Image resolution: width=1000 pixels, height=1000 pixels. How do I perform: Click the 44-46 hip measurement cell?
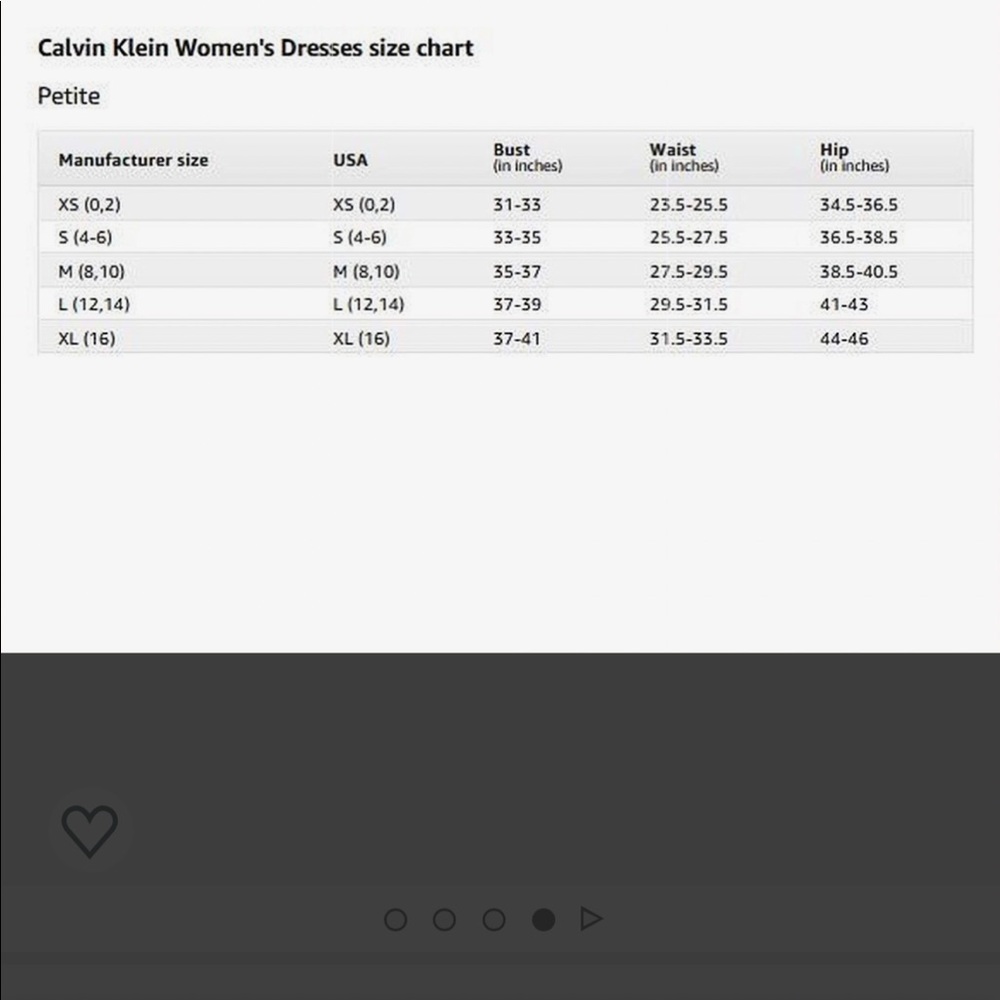[x=844, y=339]
